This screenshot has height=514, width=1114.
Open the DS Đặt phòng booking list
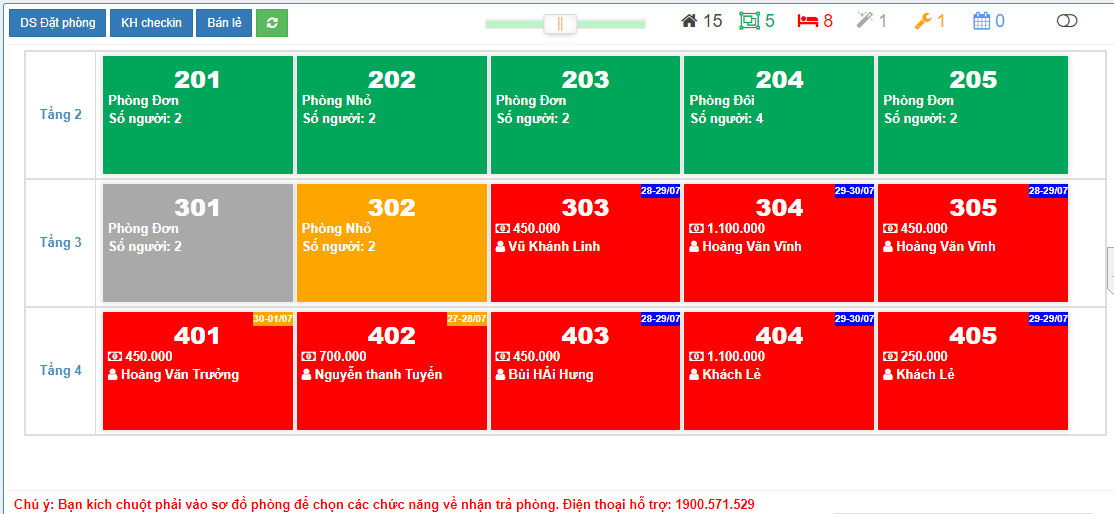tap(57, 23)
